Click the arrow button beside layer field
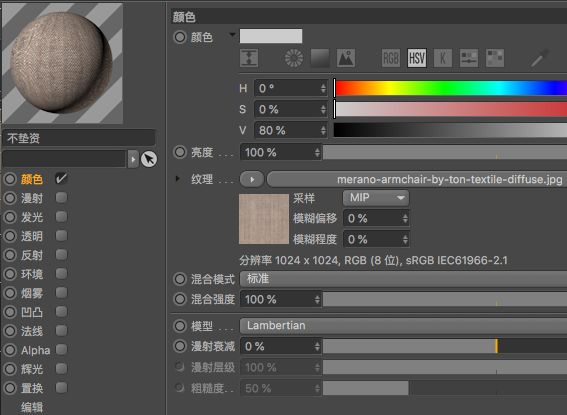 133,159
